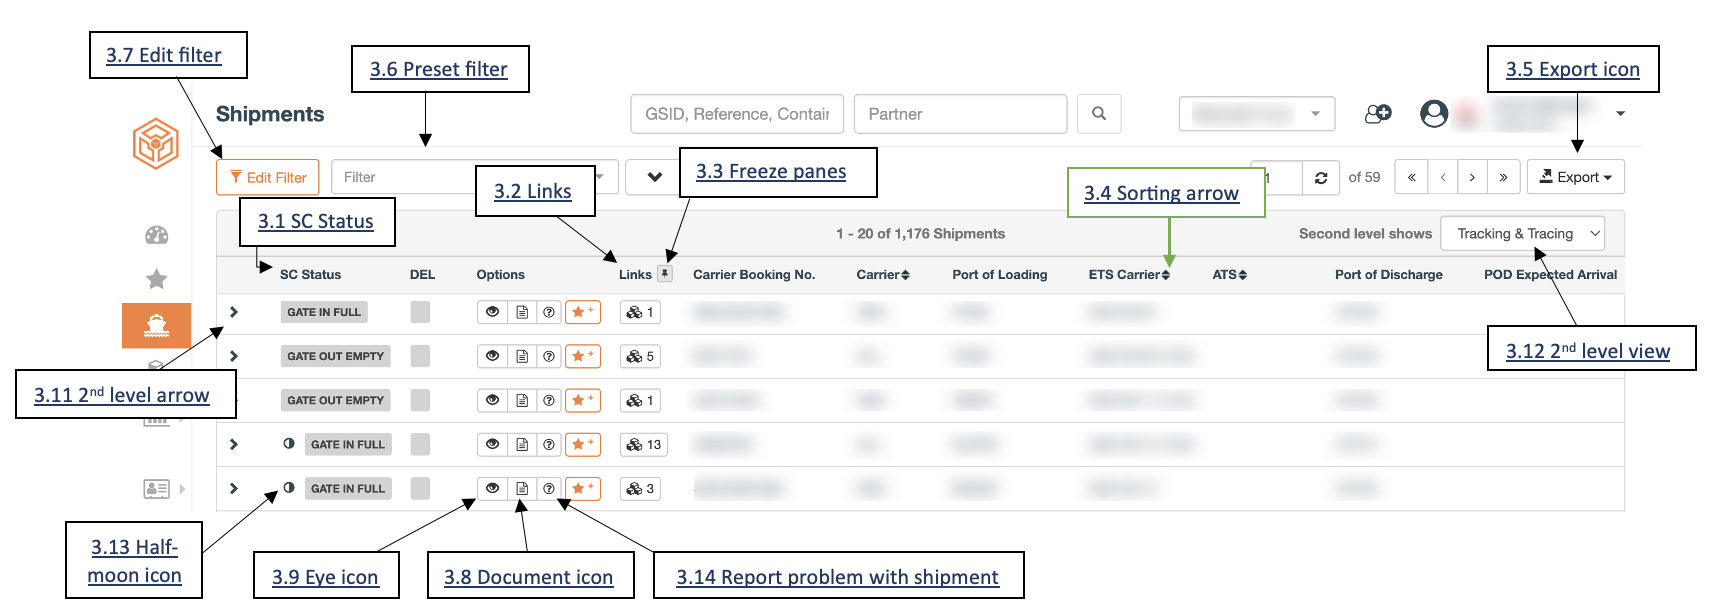Open the add partner icon
This screenshot has height=614, width=1712.
[1378, 114]
